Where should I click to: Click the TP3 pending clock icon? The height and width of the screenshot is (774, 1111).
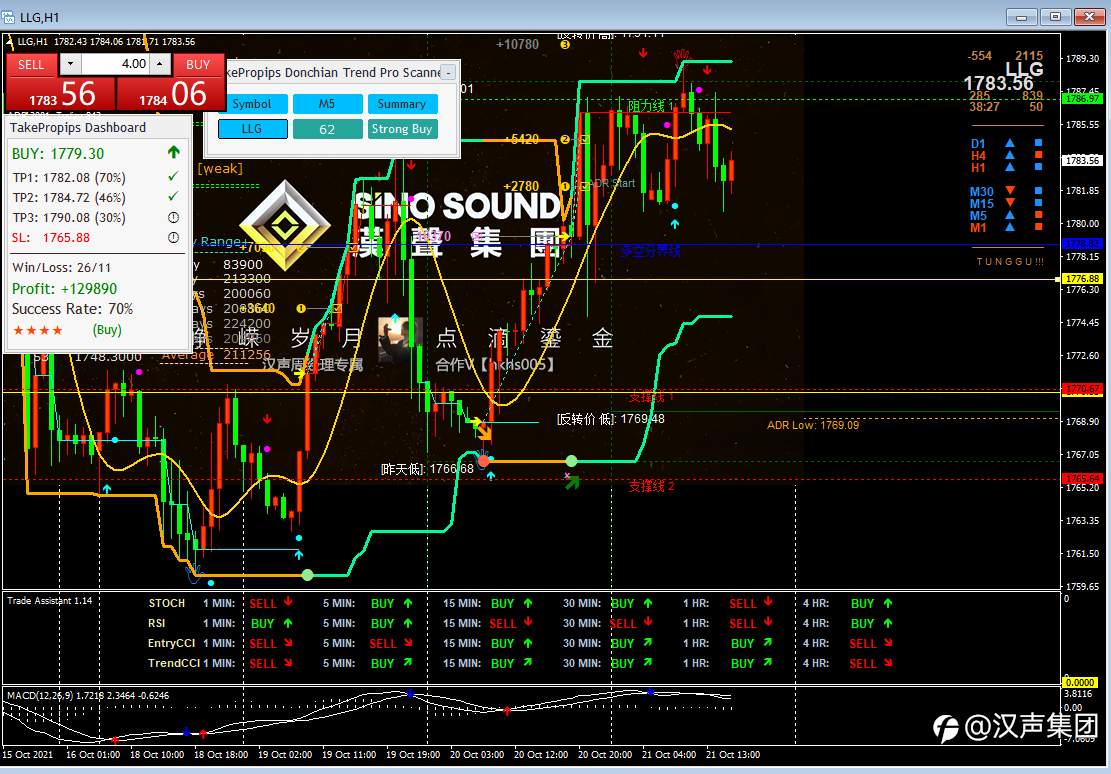[174, 217]
